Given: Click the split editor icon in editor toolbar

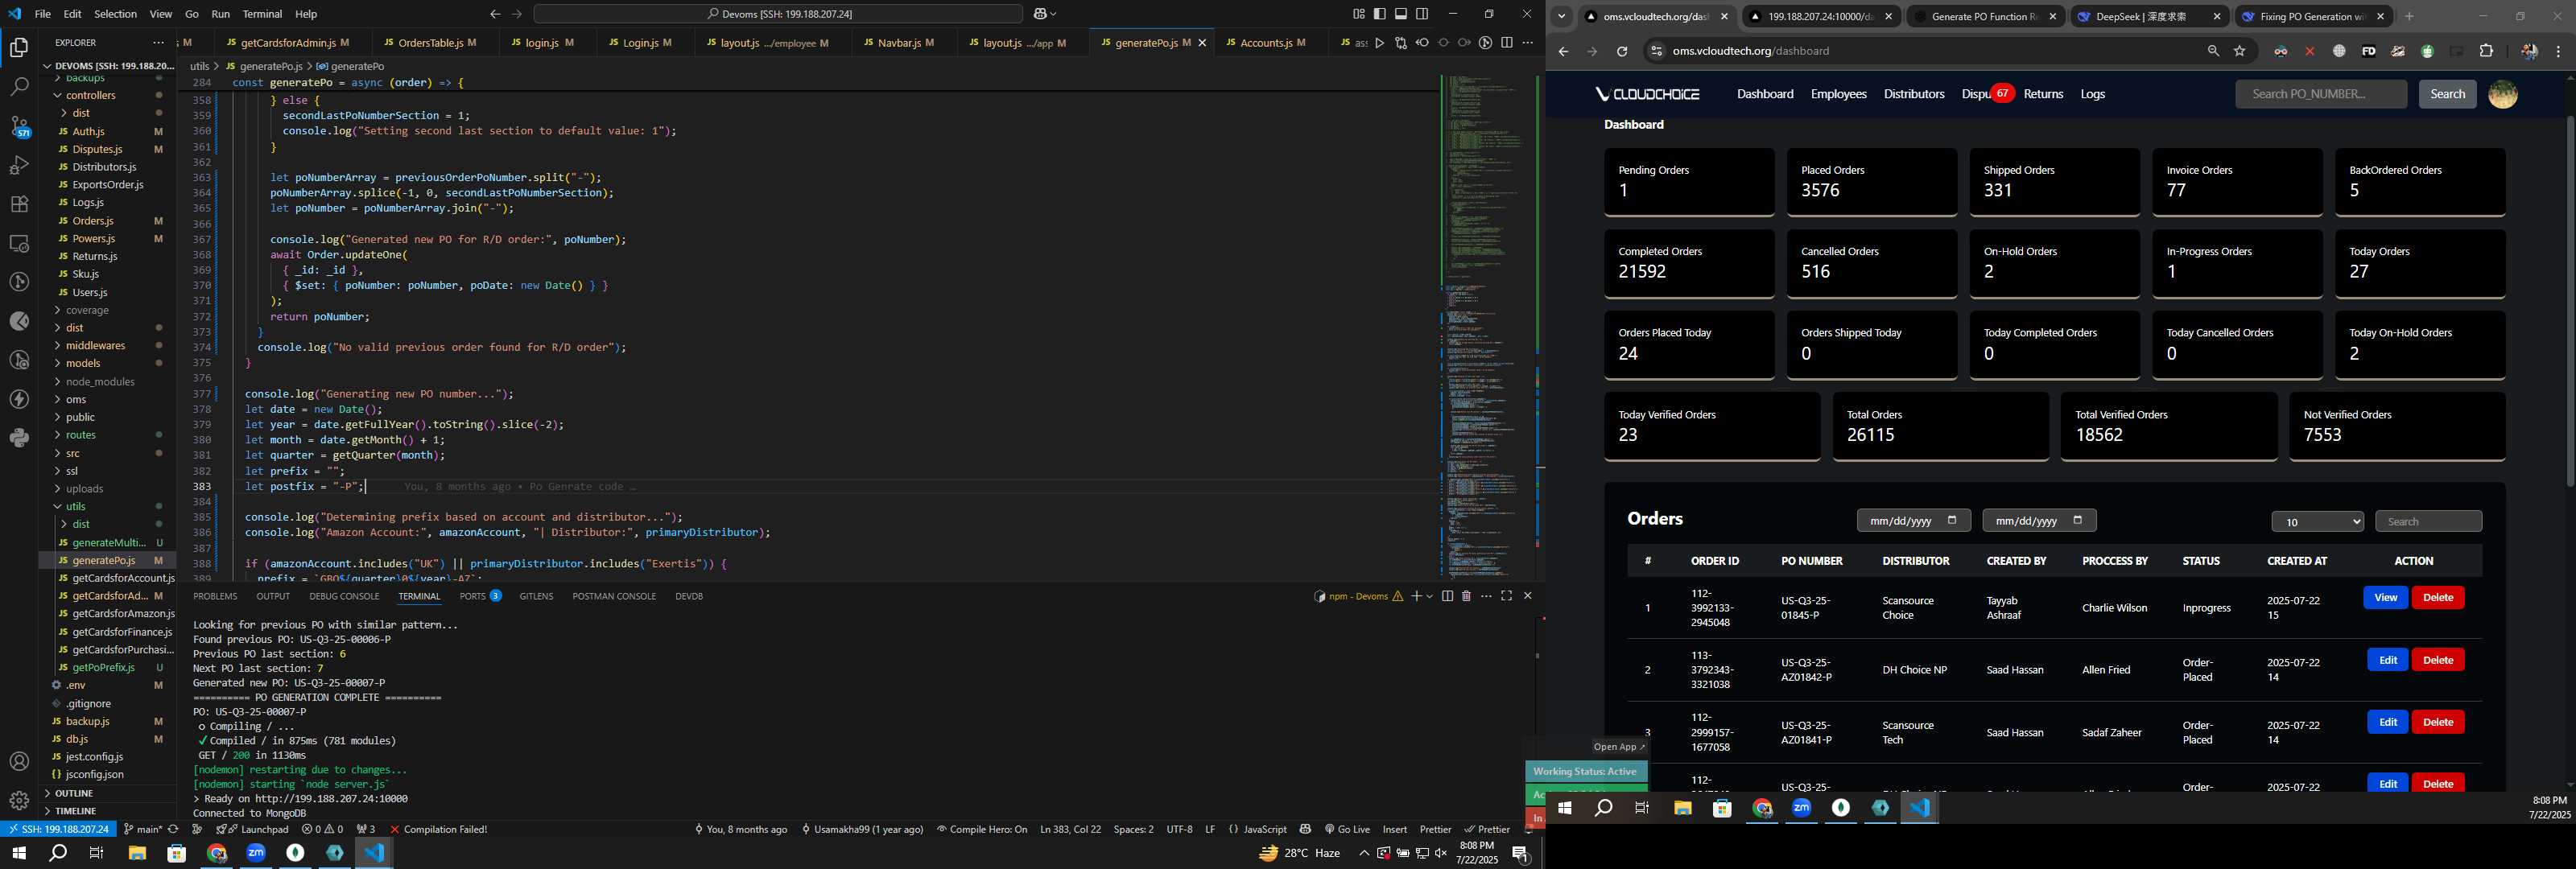Looking at the screenshot, I should coord(1507,43).
